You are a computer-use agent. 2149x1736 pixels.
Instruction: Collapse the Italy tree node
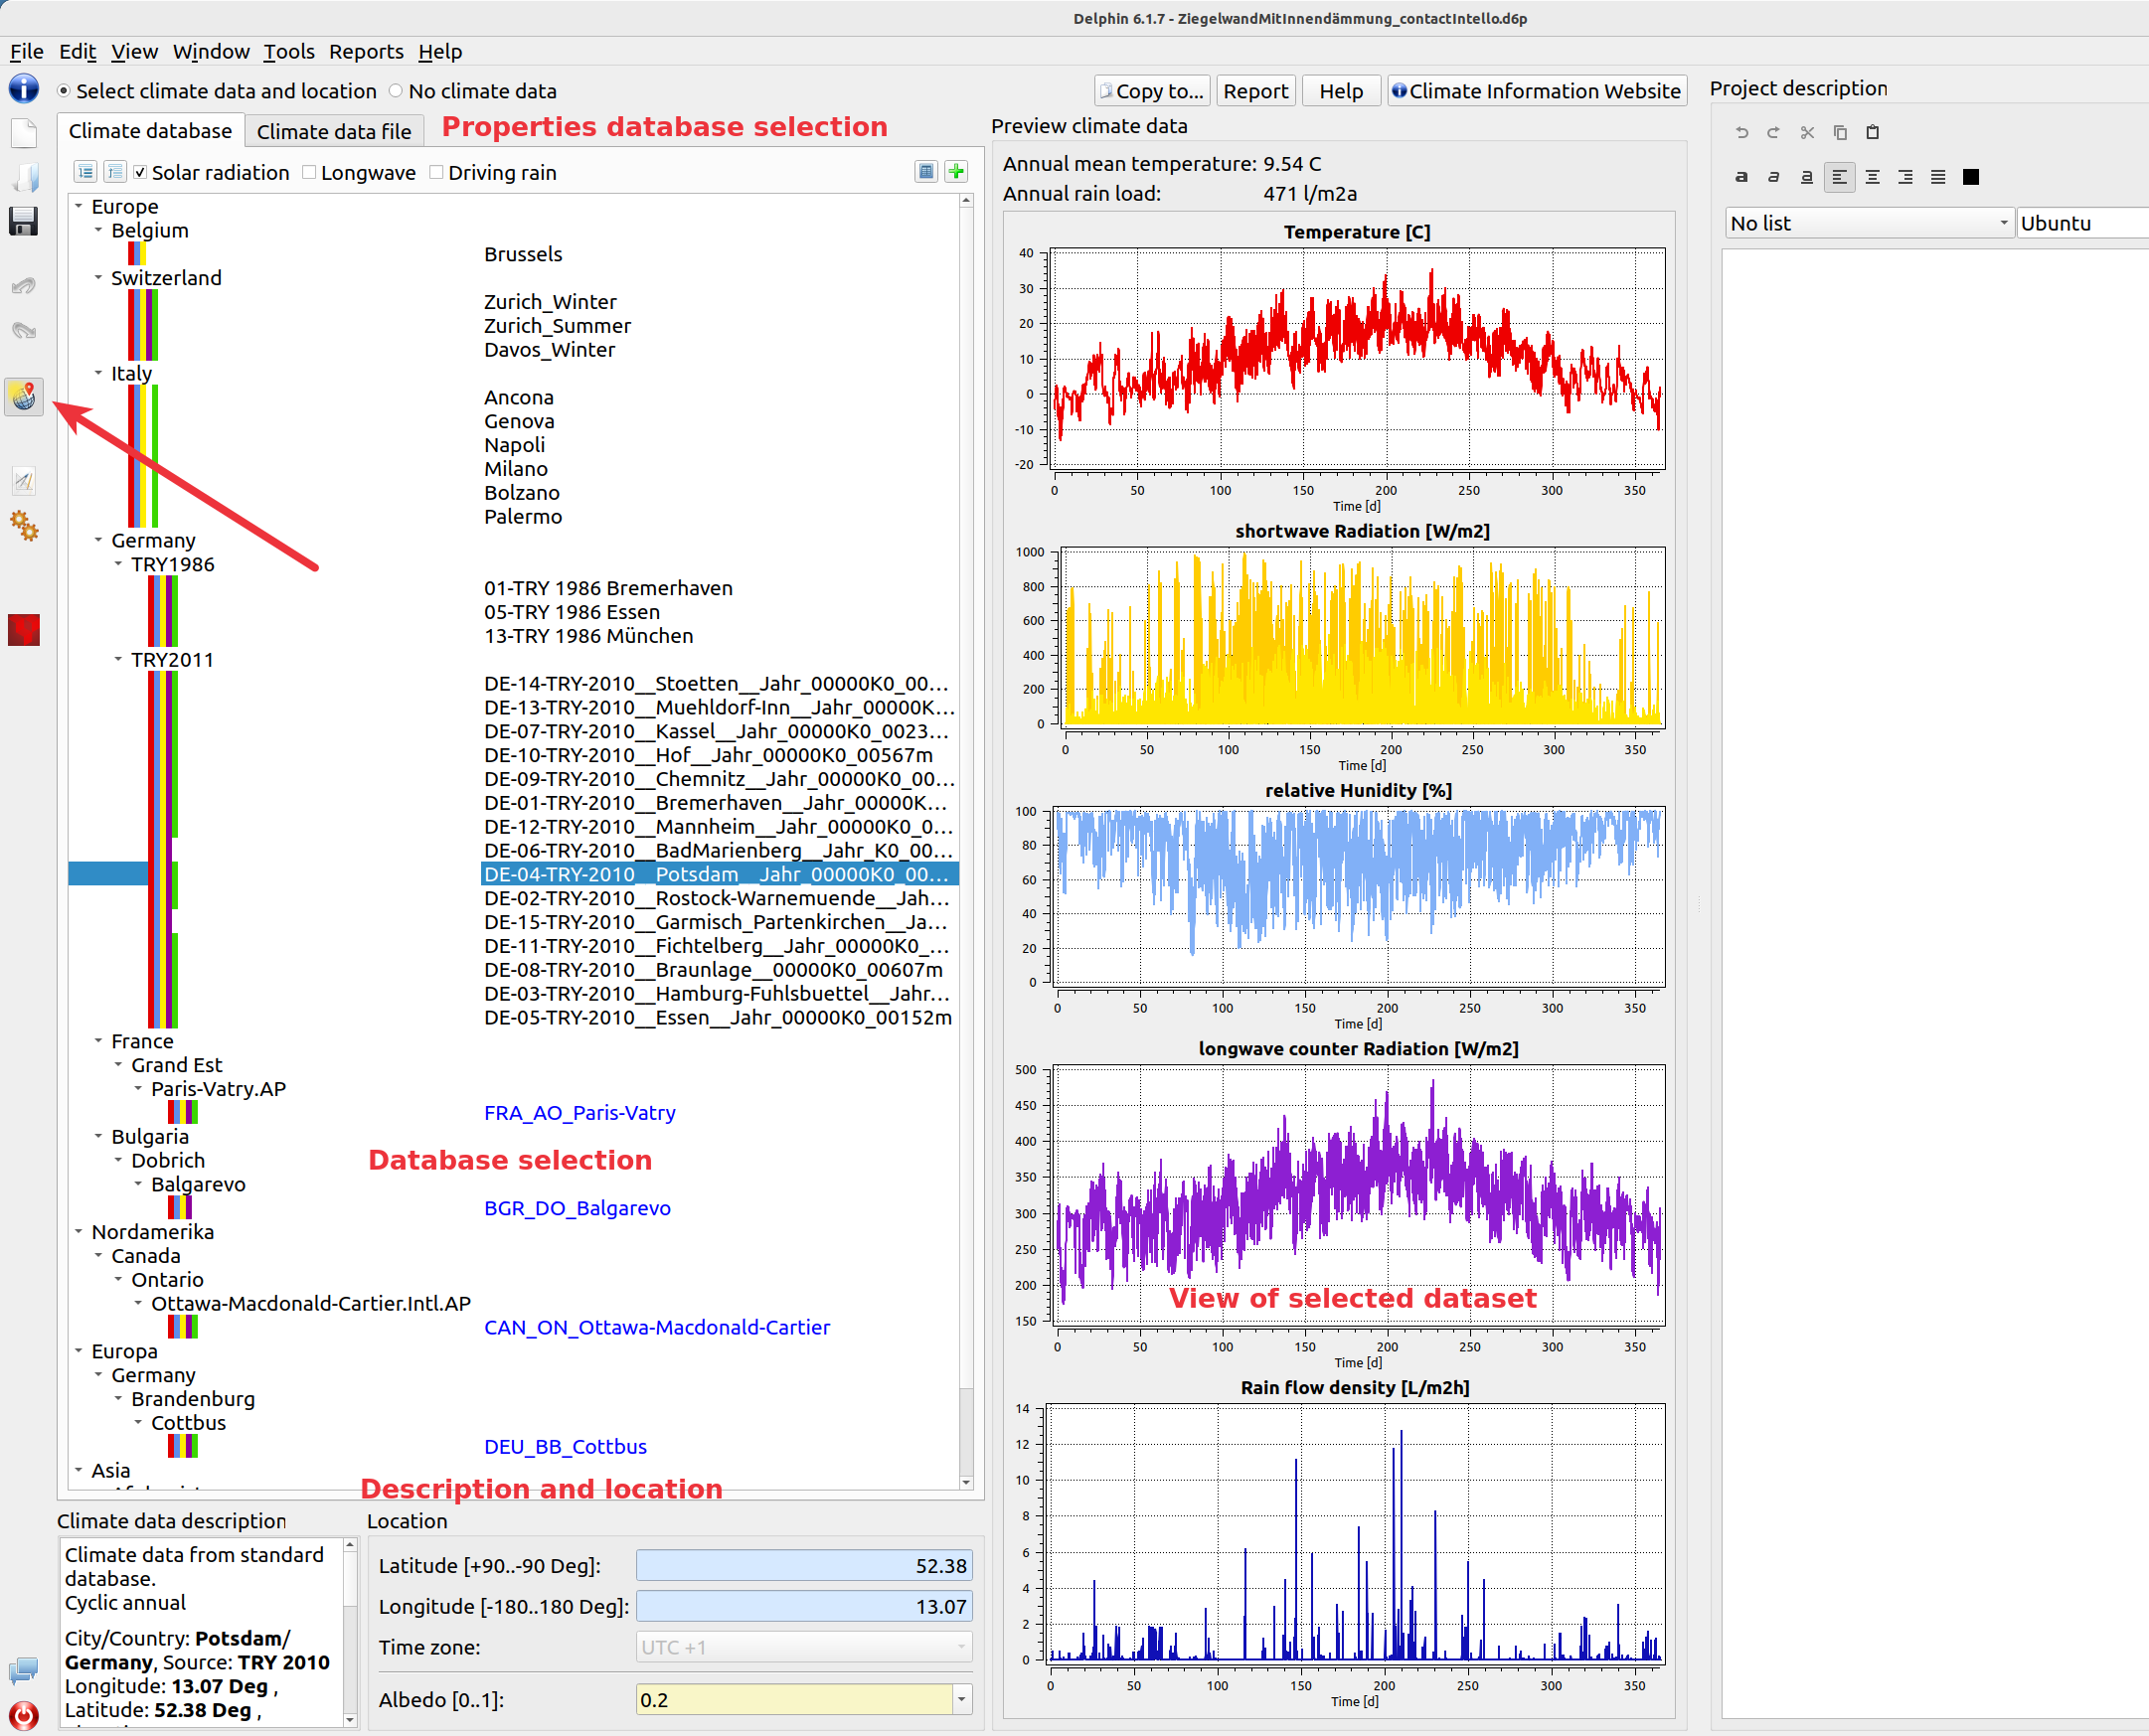point(98,373)
